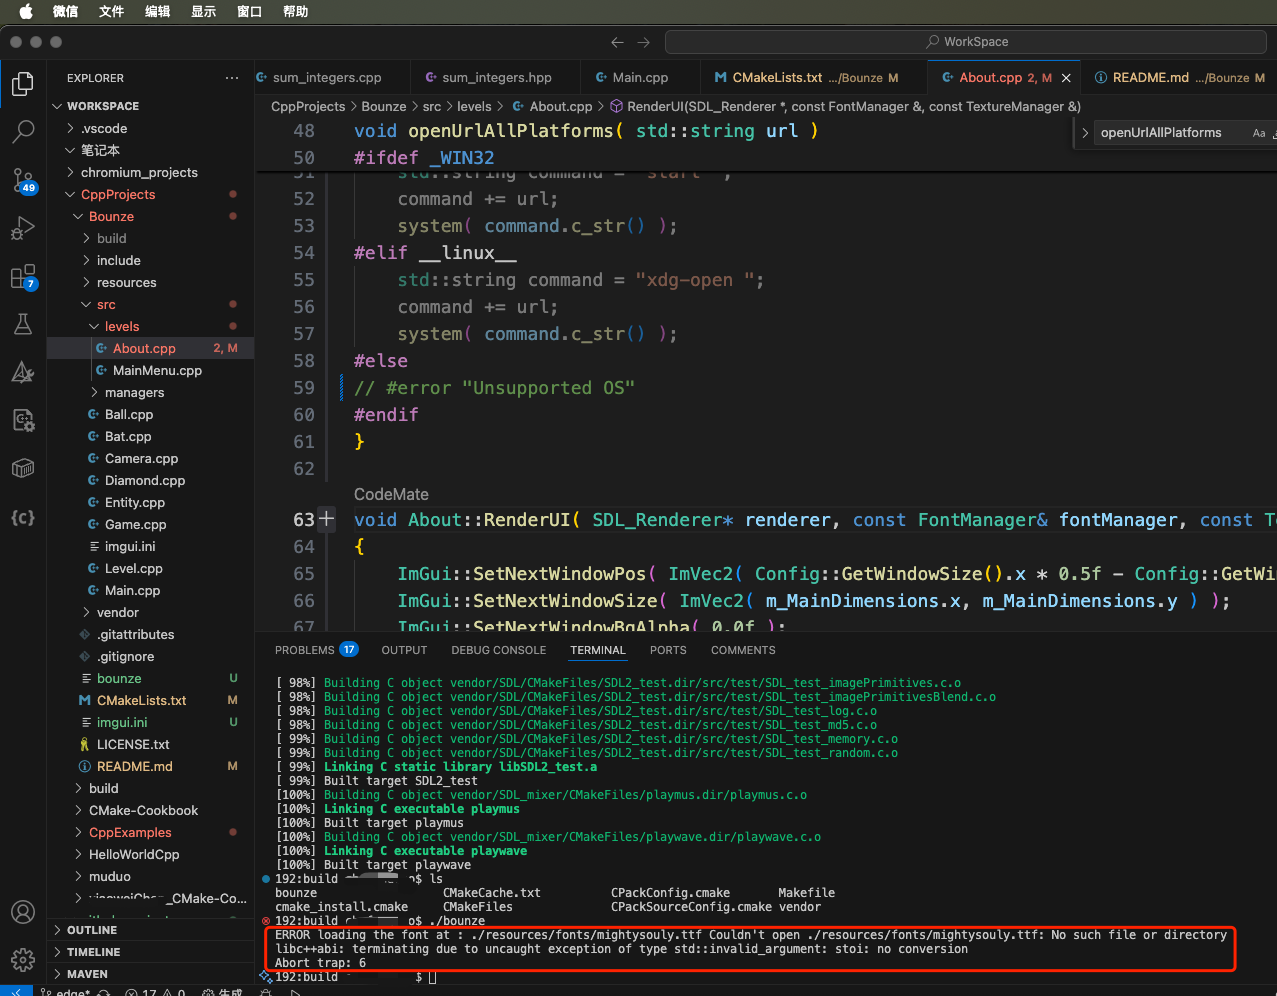Viewport: 1277px width, 996px height.
Task: Switch to the README.md editor tab
Action: 1180,77
